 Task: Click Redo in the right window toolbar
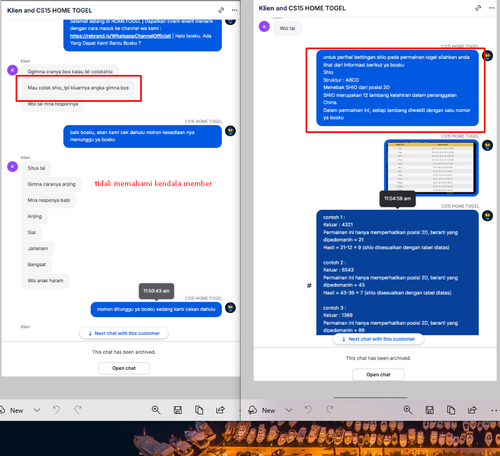[x=330, y=410]
